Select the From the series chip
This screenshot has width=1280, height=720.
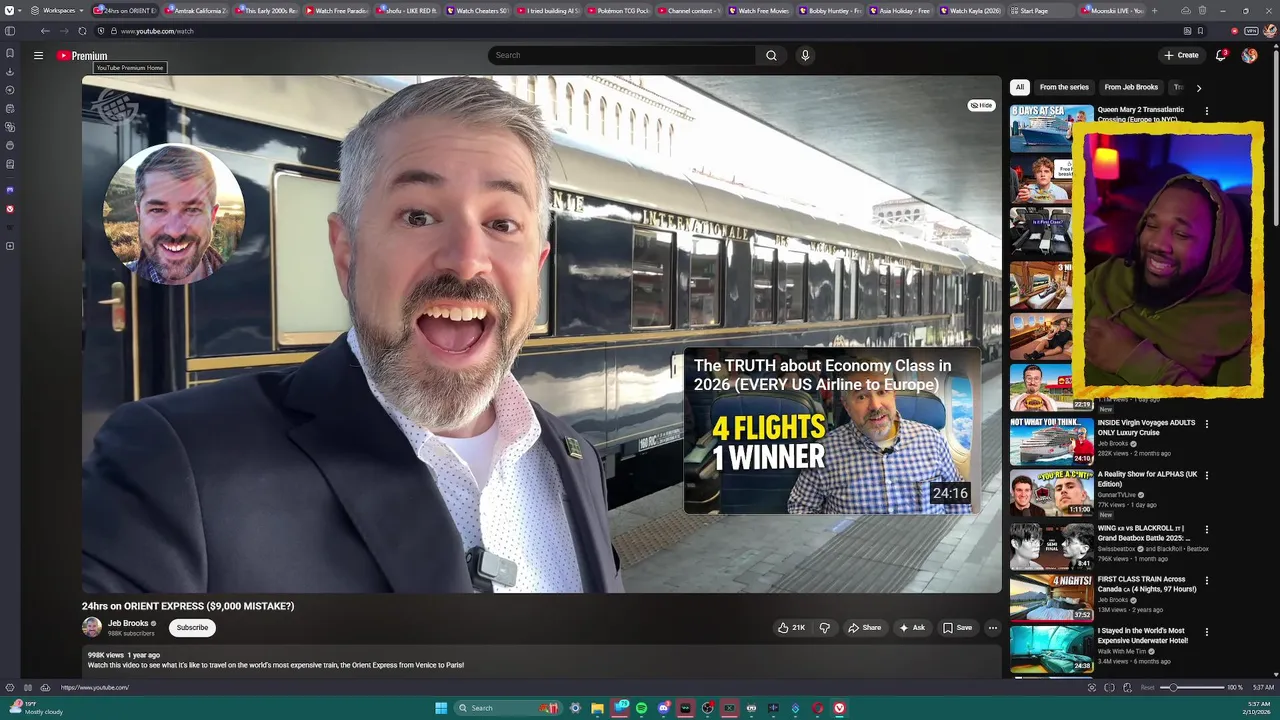(x=1064, y=87)
